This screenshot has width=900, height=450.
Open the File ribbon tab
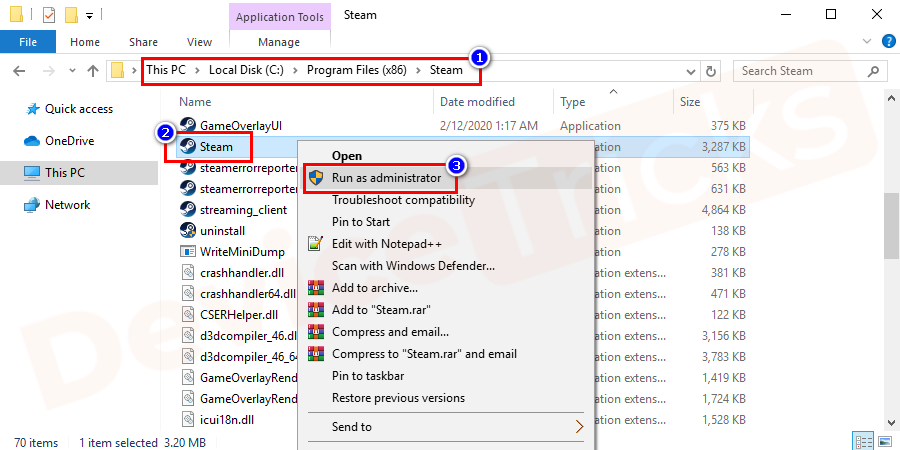[x=27, y=42]
